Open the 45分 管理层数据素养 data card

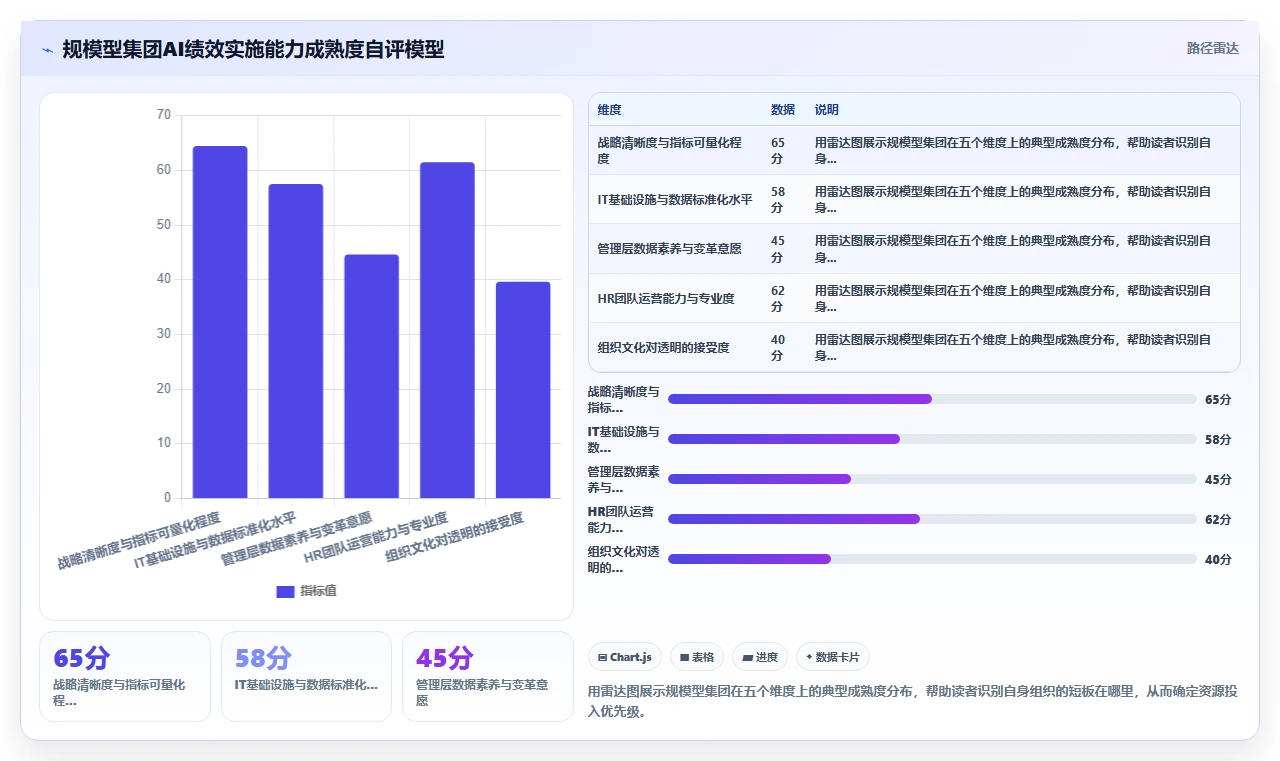[x=488, y=676]
